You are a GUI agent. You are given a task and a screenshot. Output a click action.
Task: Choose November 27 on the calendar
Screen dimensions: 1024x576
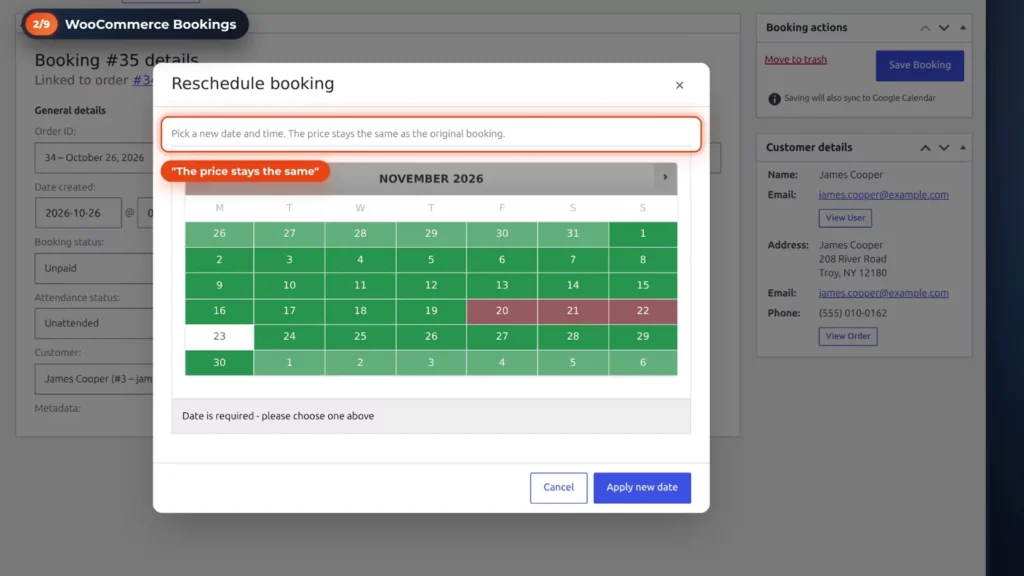pyautogui.click(x=502, y=336)
